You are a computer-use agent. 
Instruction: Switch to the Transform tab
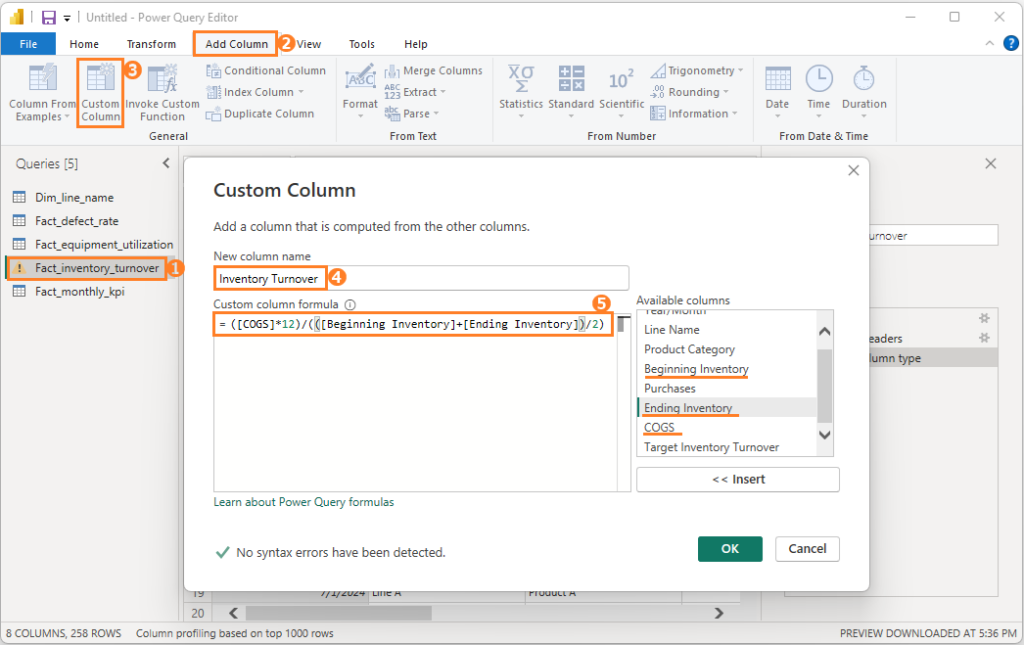[152, 44]
